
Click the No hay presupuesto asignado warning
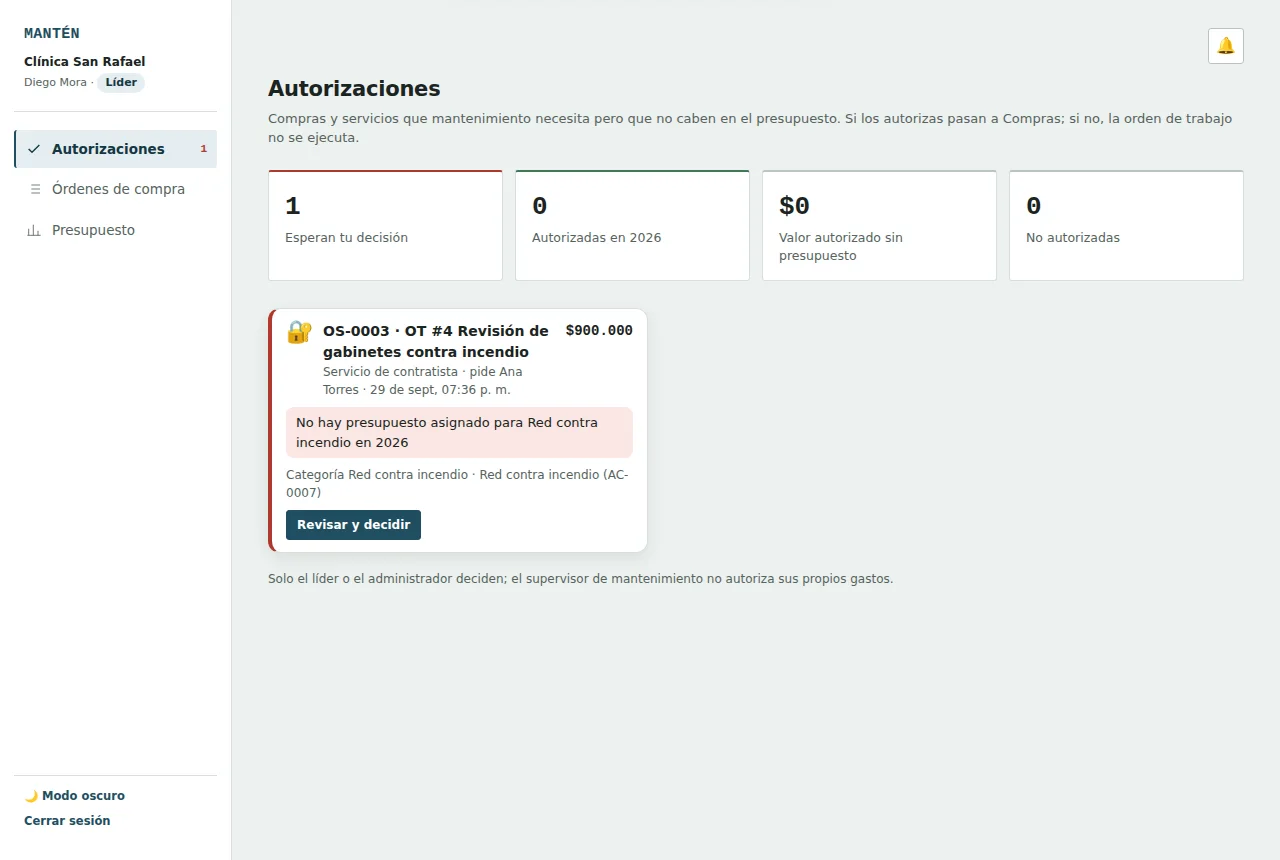(x=459, y=432)
